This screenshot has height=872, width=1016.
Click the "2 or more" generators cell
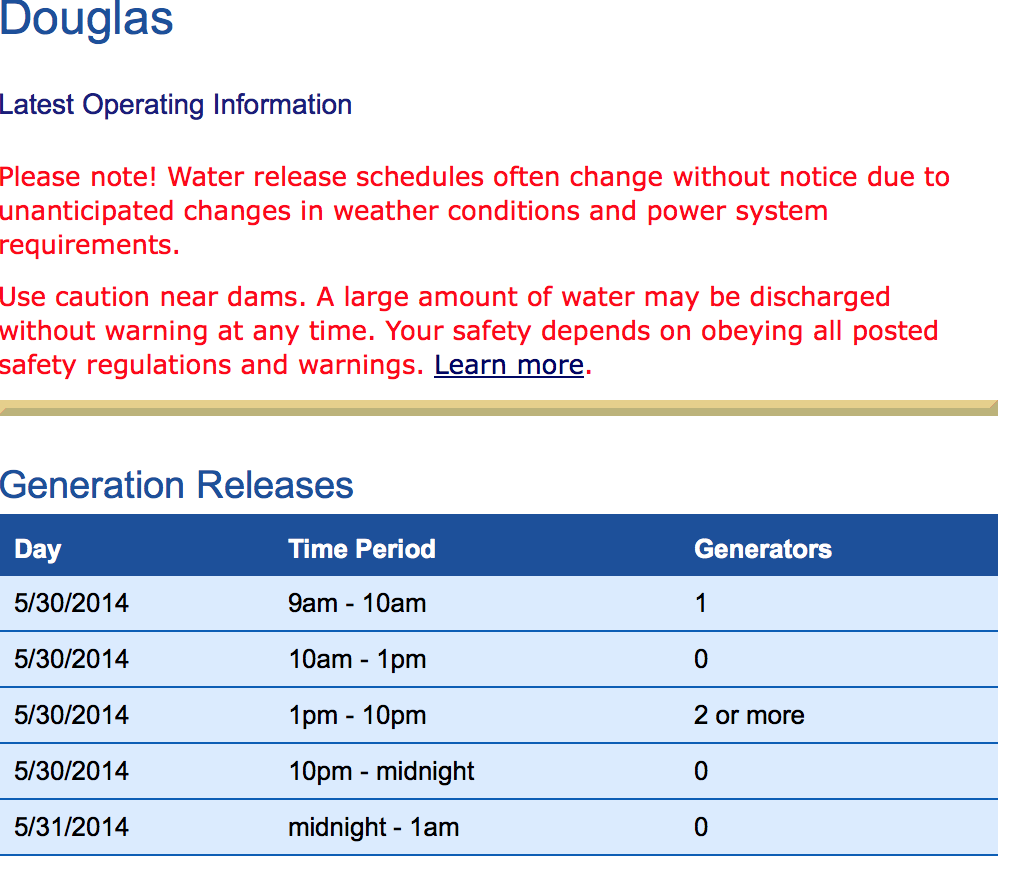[749, 715]
